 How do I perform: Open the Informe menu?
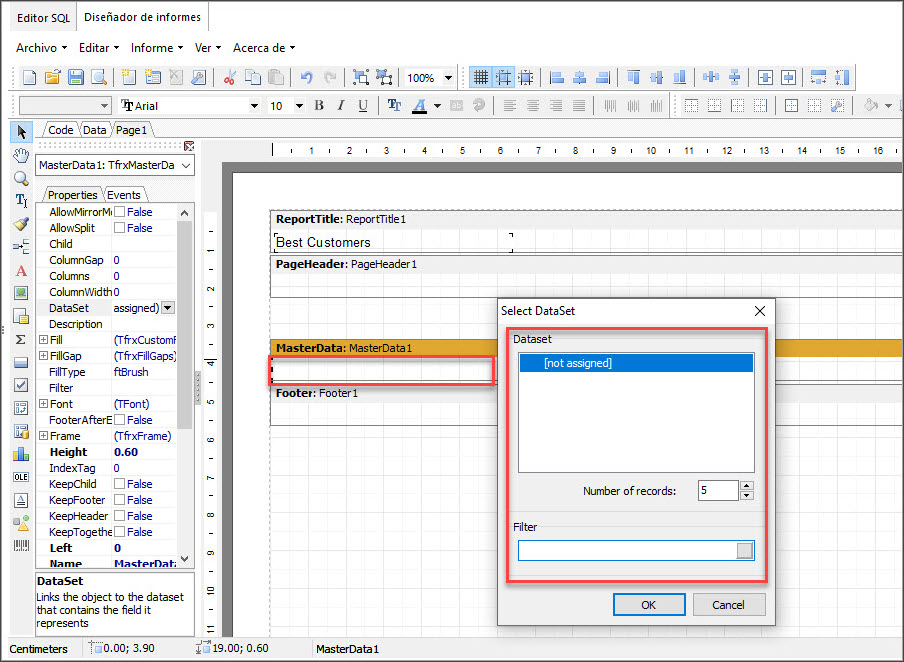(x=157, y=48)
